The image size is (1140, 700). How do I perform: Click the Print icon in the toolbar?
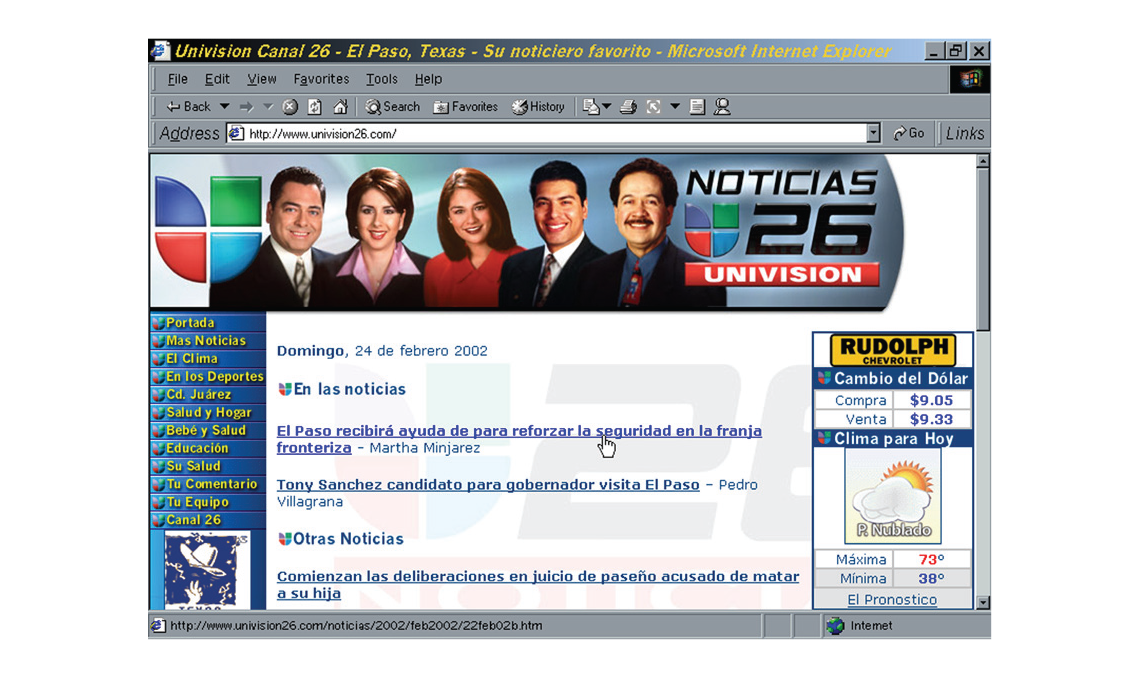point(628,107)
